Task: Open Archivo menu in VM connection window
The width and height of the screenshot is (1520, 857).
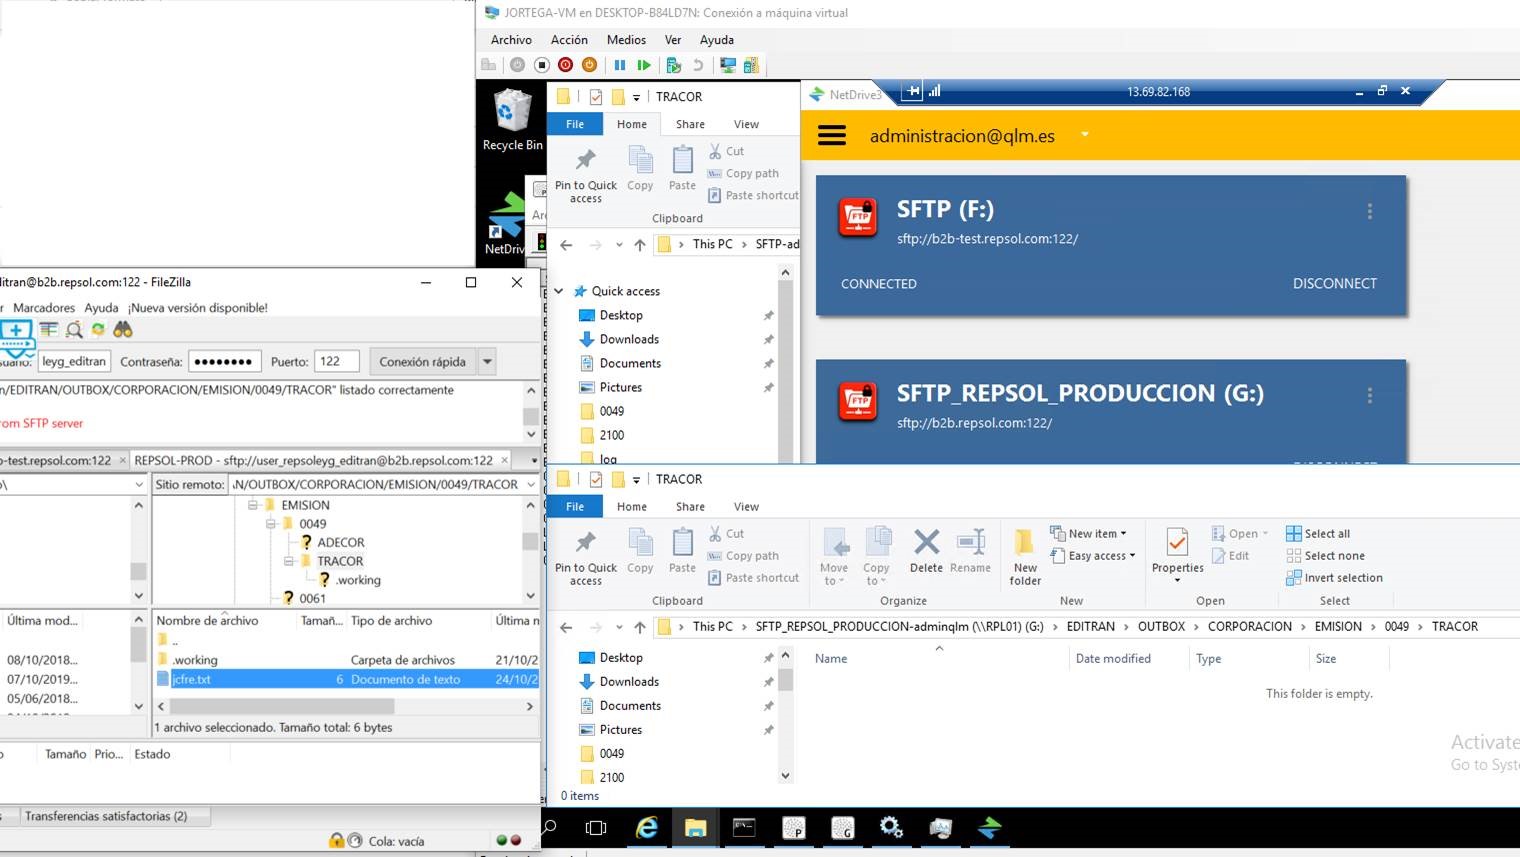Action: [x=511, y=40]
